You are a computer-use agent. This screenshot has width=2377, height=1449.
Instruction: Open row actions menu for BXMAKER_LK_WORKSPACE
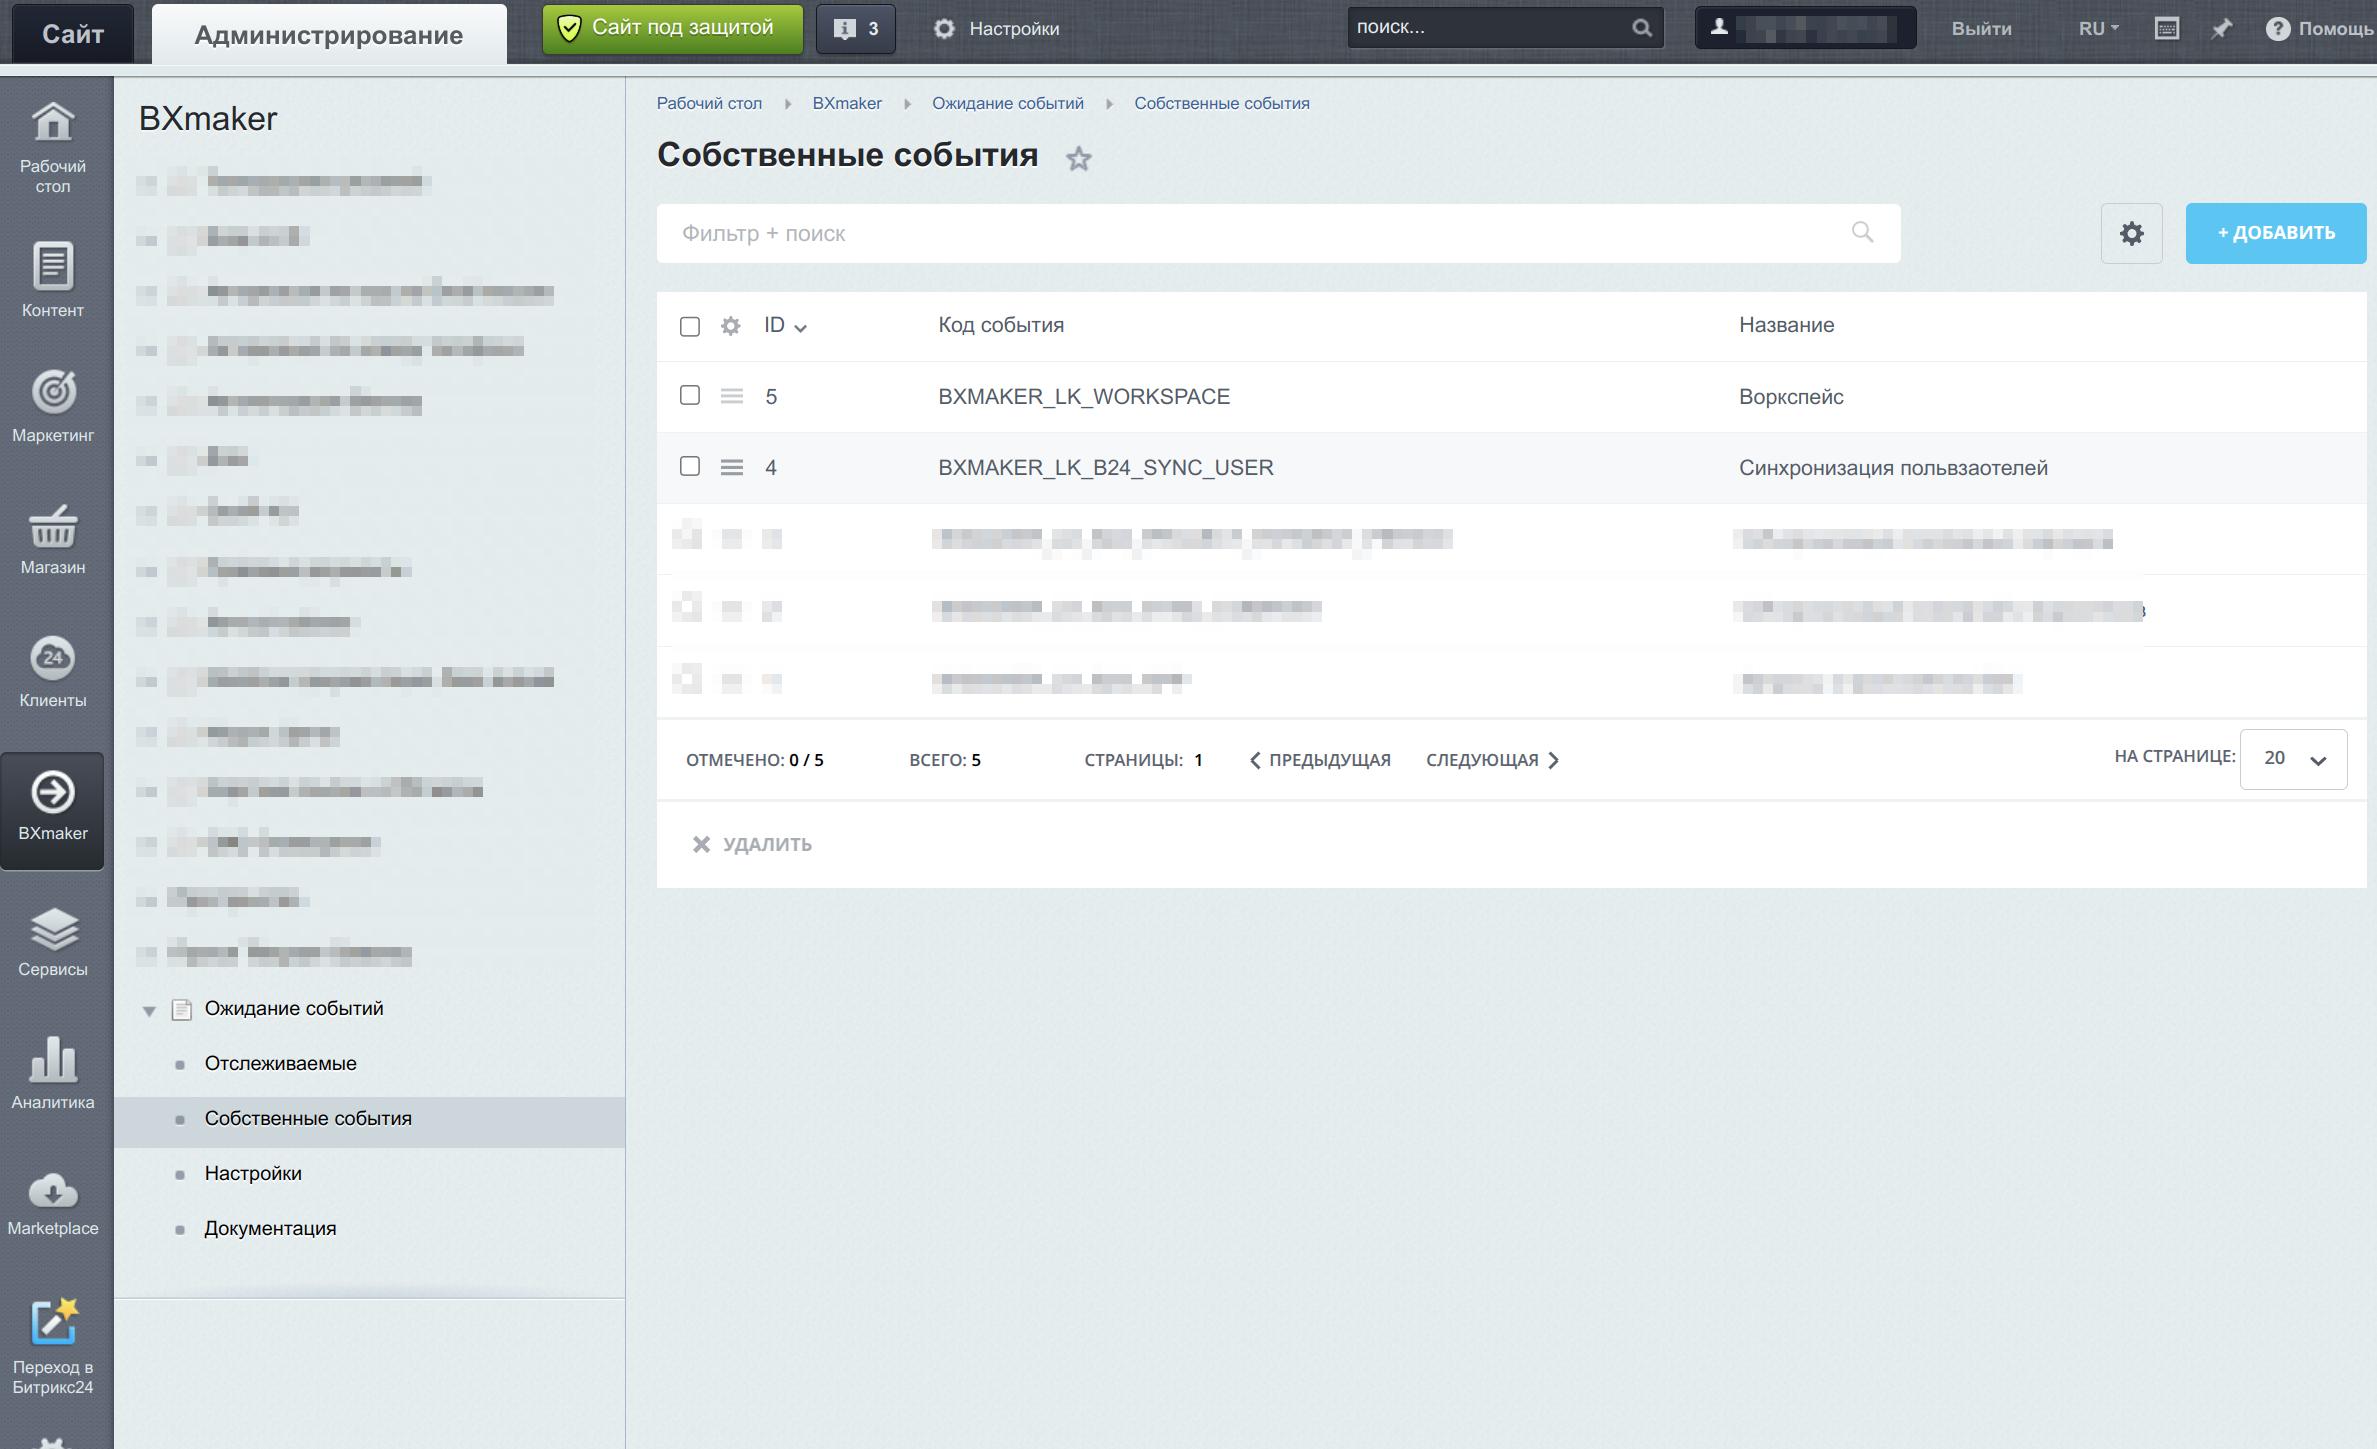coord(731,396)
